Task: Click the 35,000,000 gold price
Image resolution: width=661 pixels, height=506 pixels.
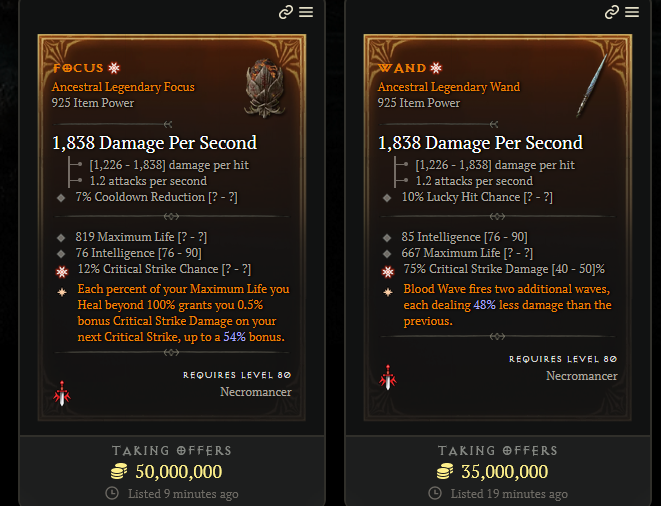Action: pyautogui.click(x=504, y=472)
